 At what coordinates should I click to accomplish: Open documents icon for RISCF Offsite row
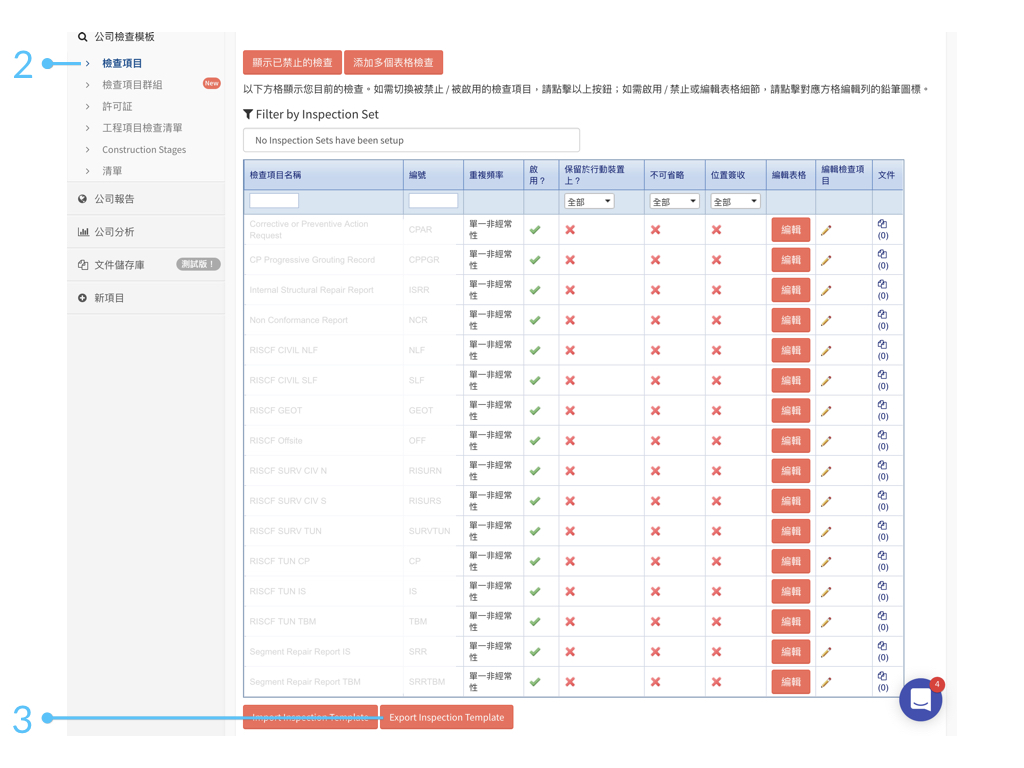click(882, 435)
